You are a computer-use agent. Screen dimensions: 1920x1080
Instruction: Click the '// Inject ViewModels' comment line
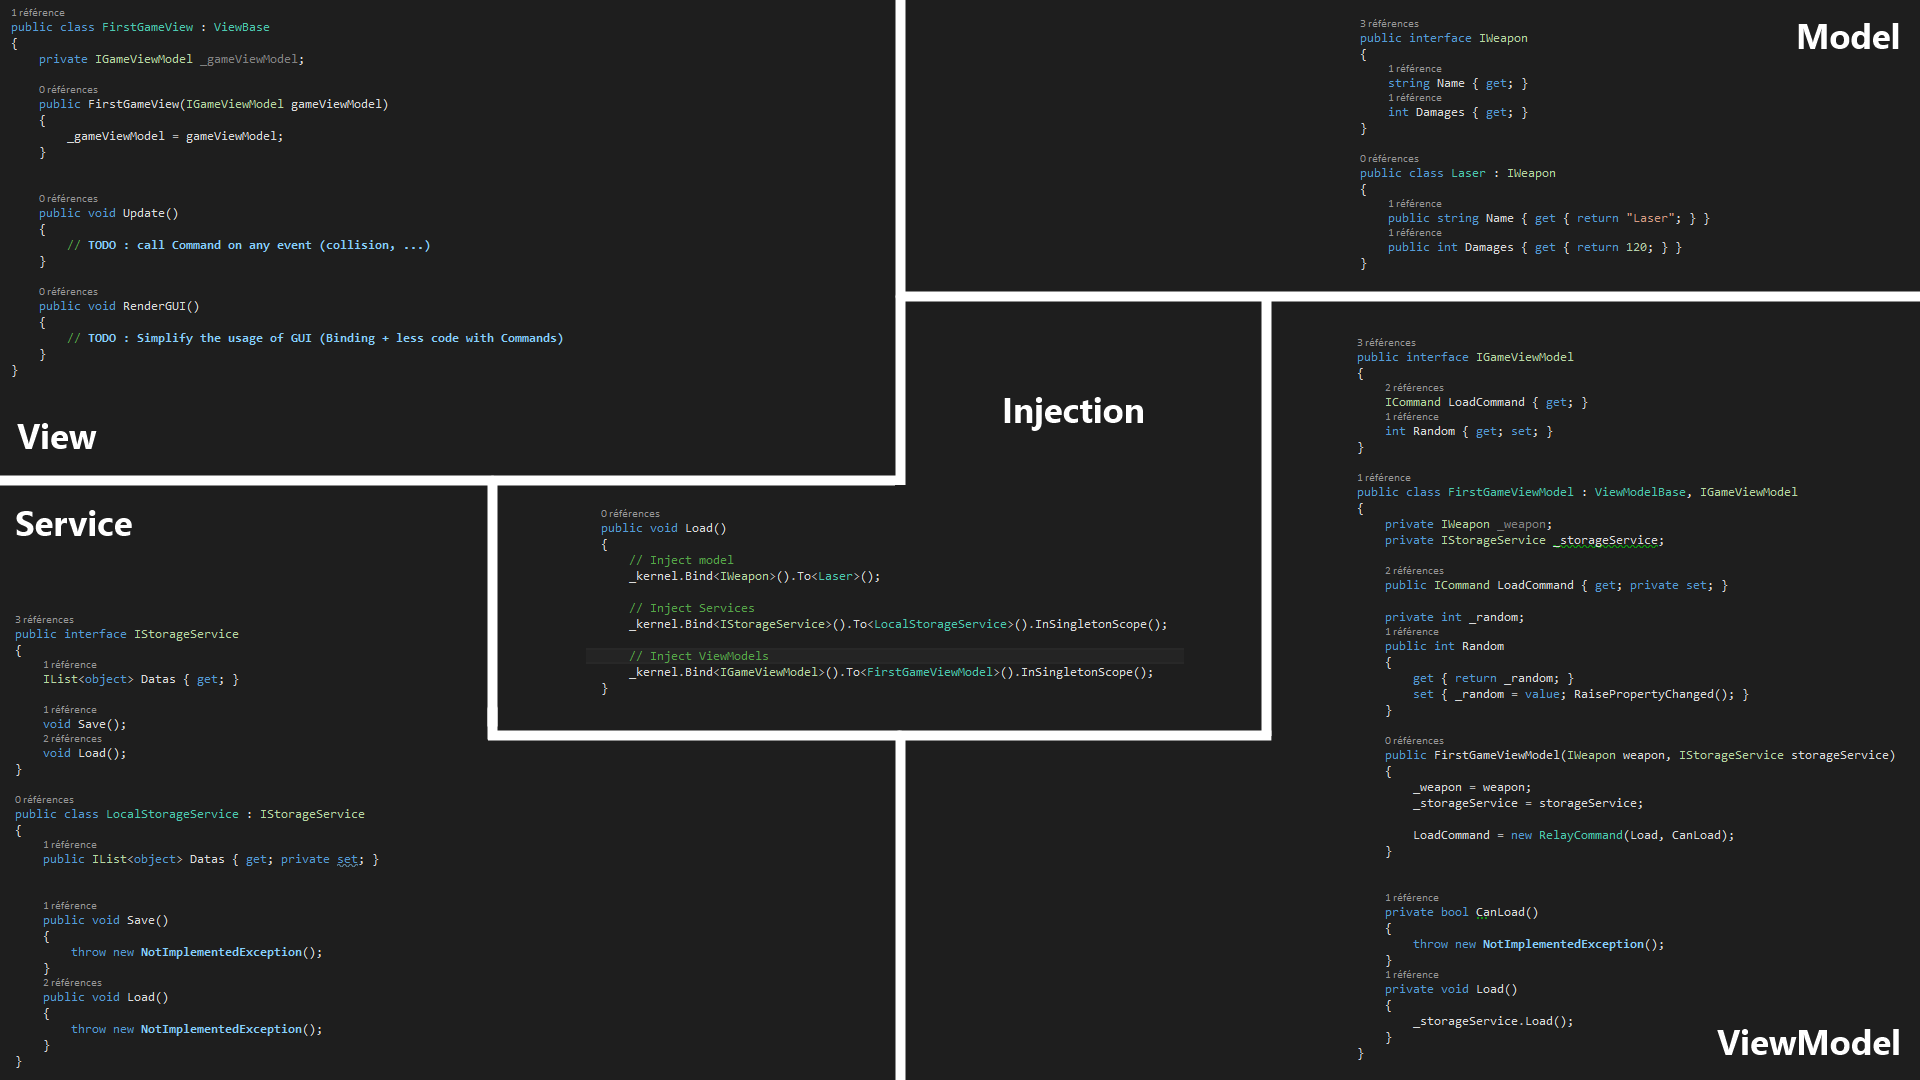pyautogui.click(x=698, y=656)
